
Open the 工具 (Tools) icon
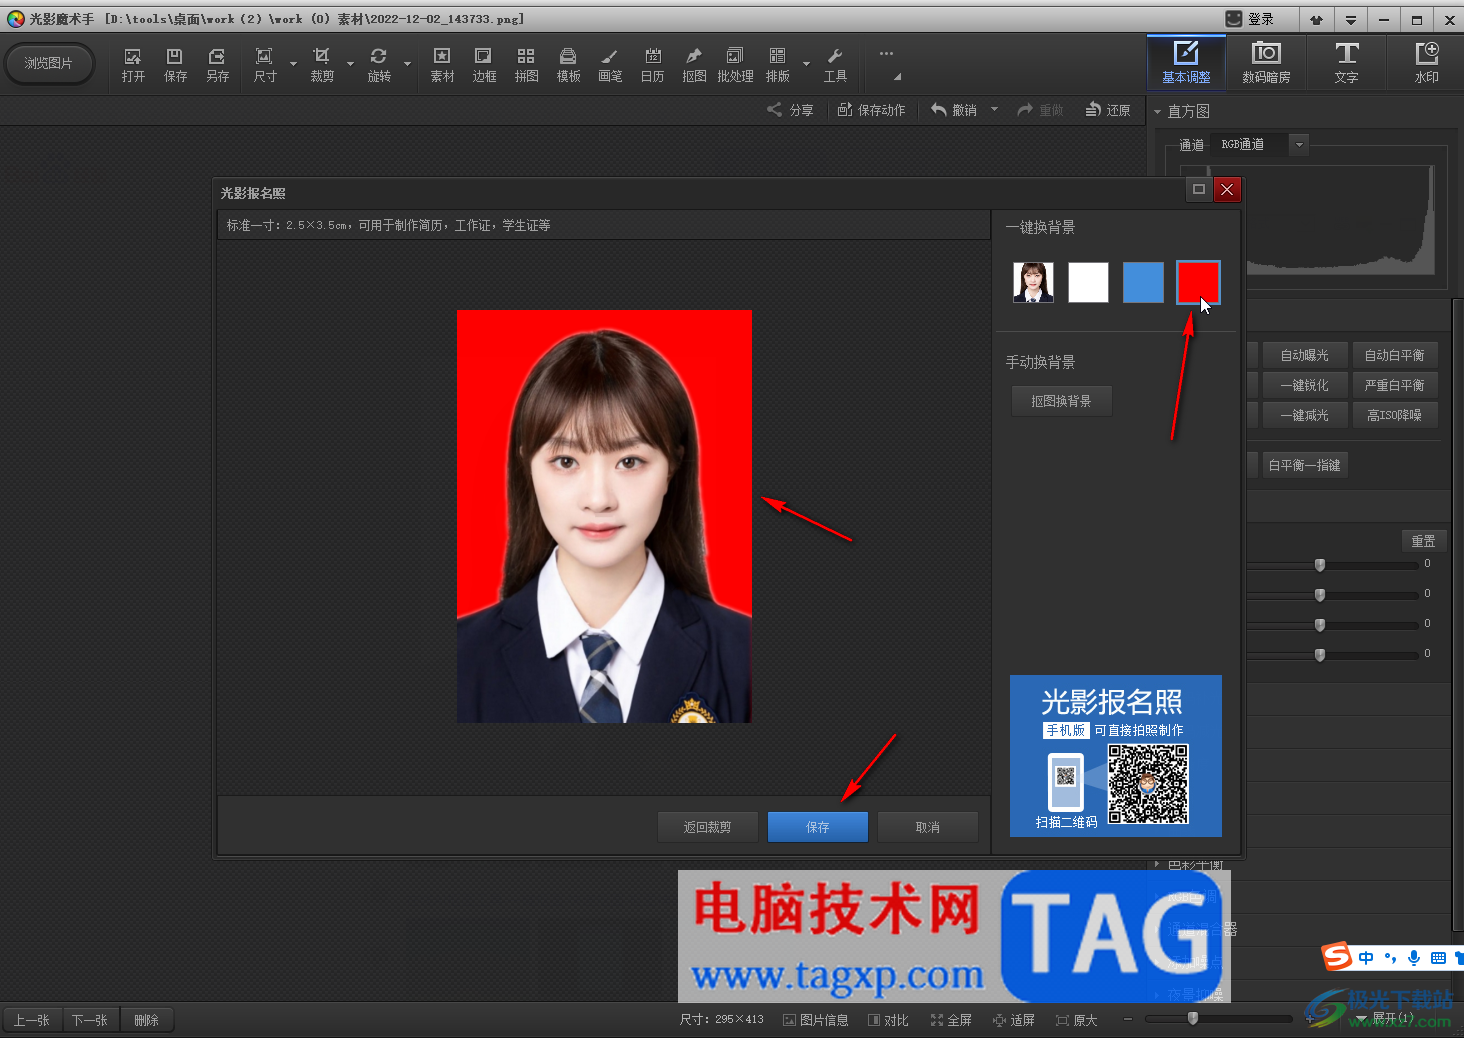click(835, 65)
